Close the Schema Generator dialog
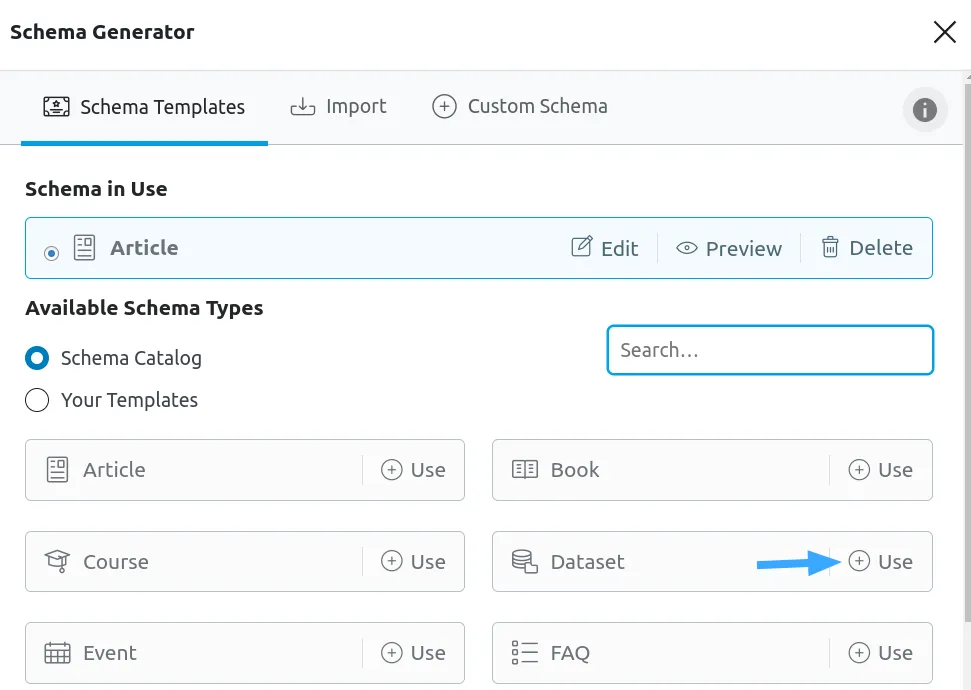Viewport: 971px width, 690px height. (x=944, y=31)
